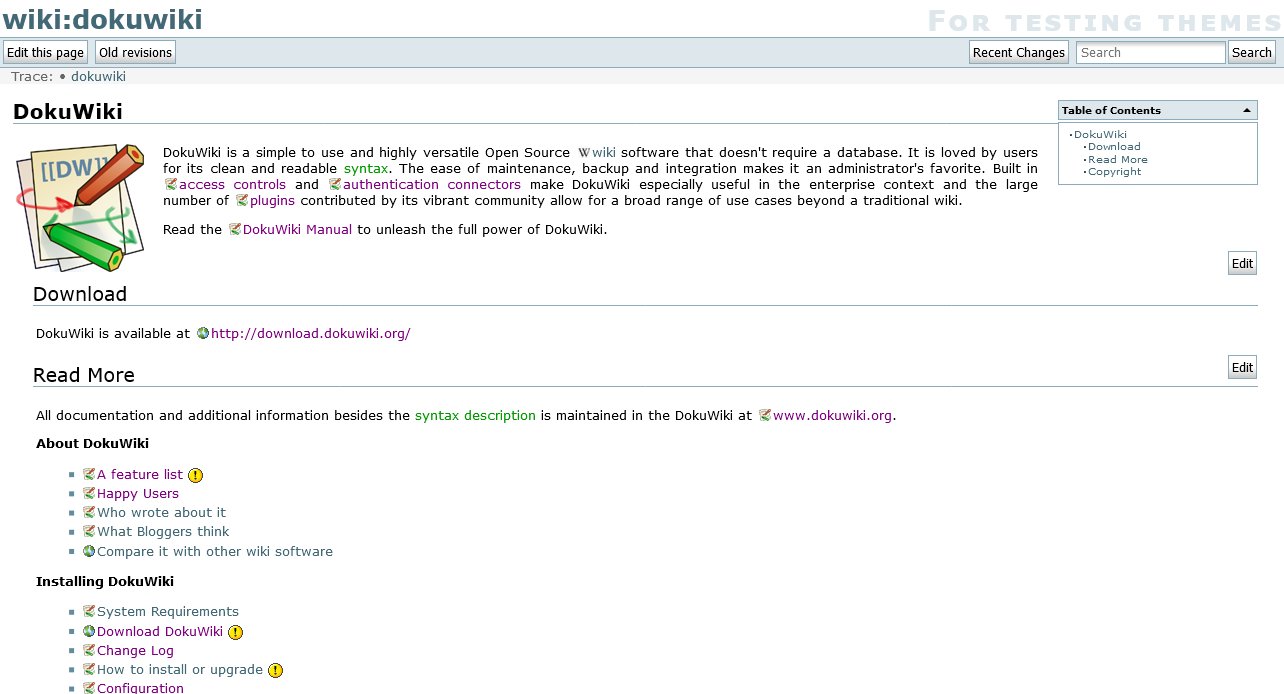Click the Installing DokuWiki bold heading

point(105,582)
